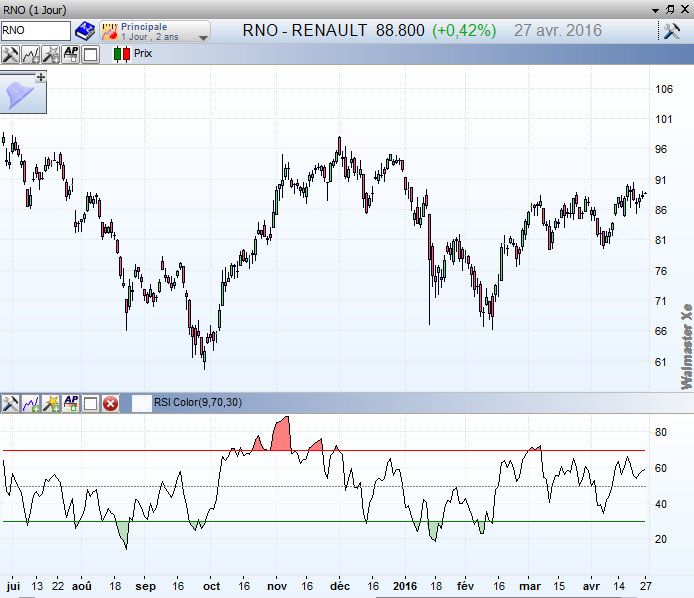This screenshot has height=598, width=694.
Task: Click the 88.800 price value
Action: click(x=400, y=31)
